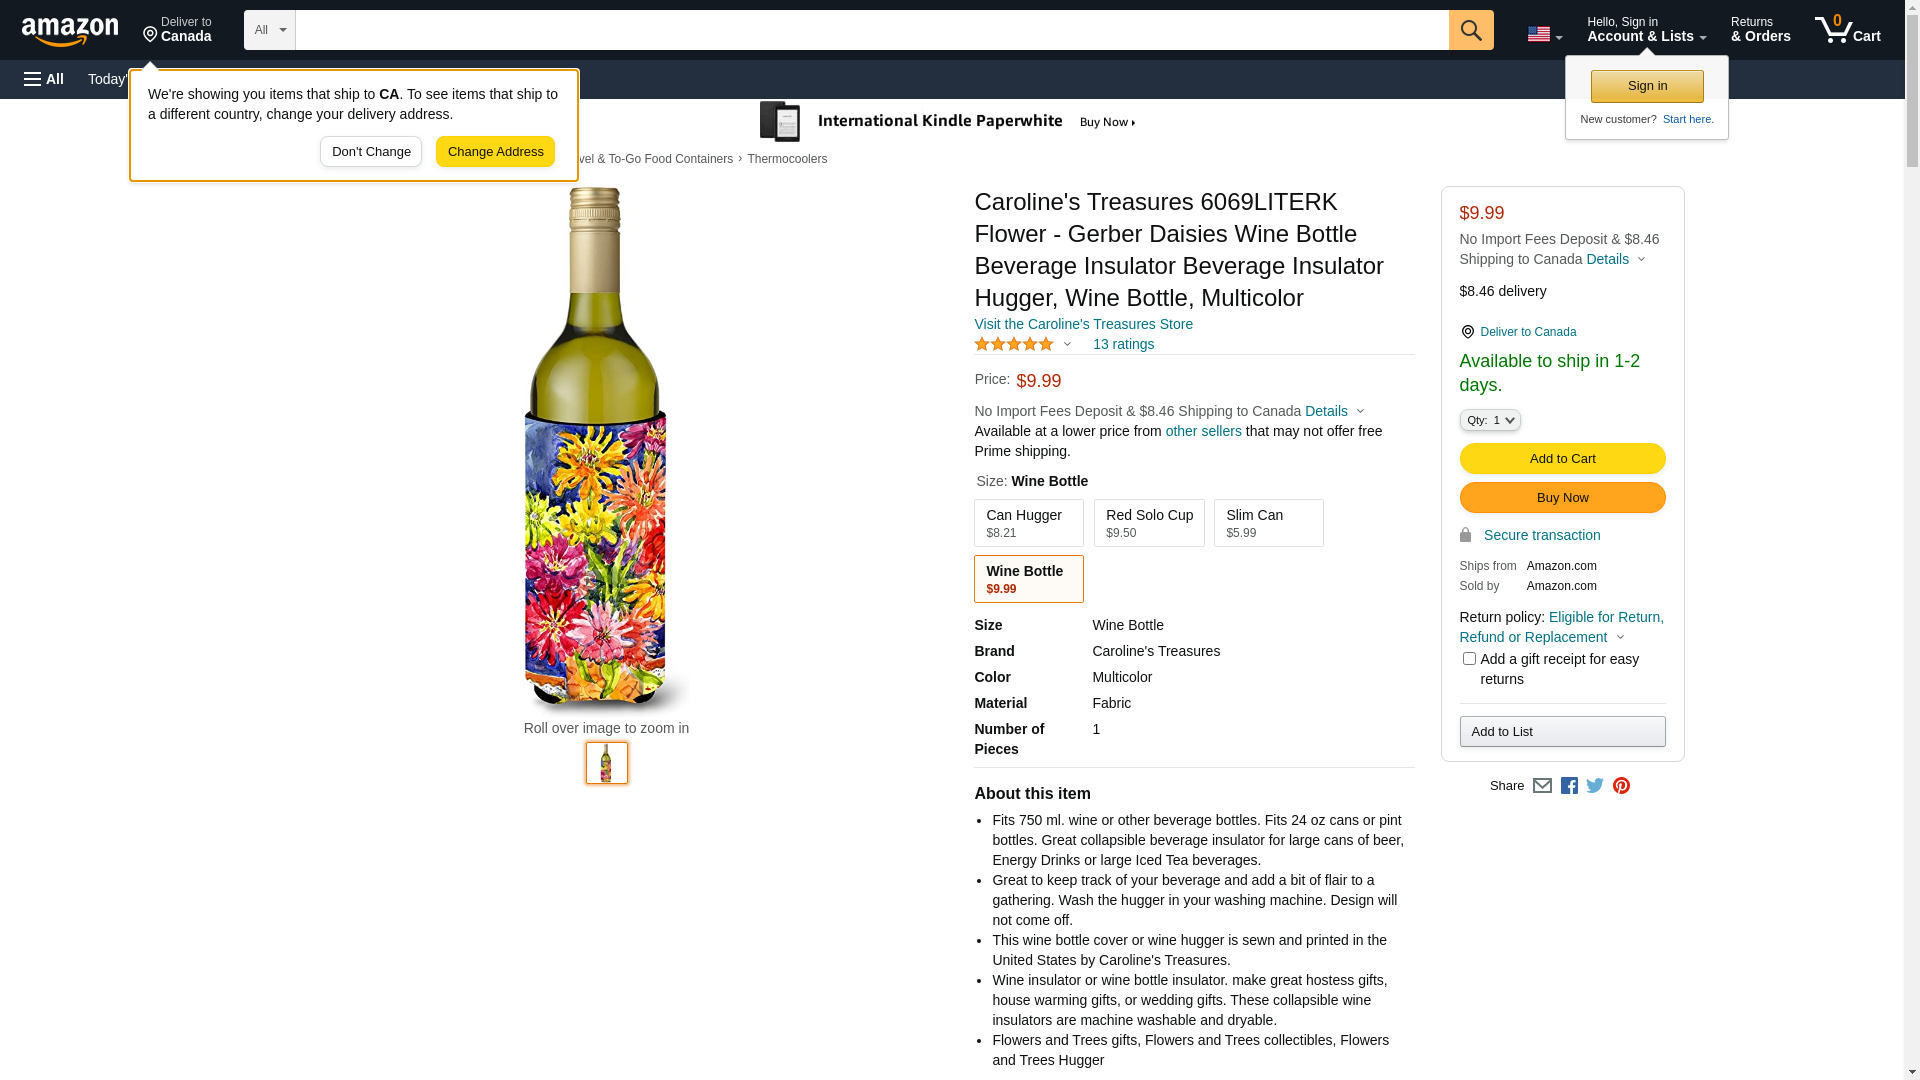
Task: Check the gift receipt checkbox
Action: pyautogui.click(x=1469, y=659)
